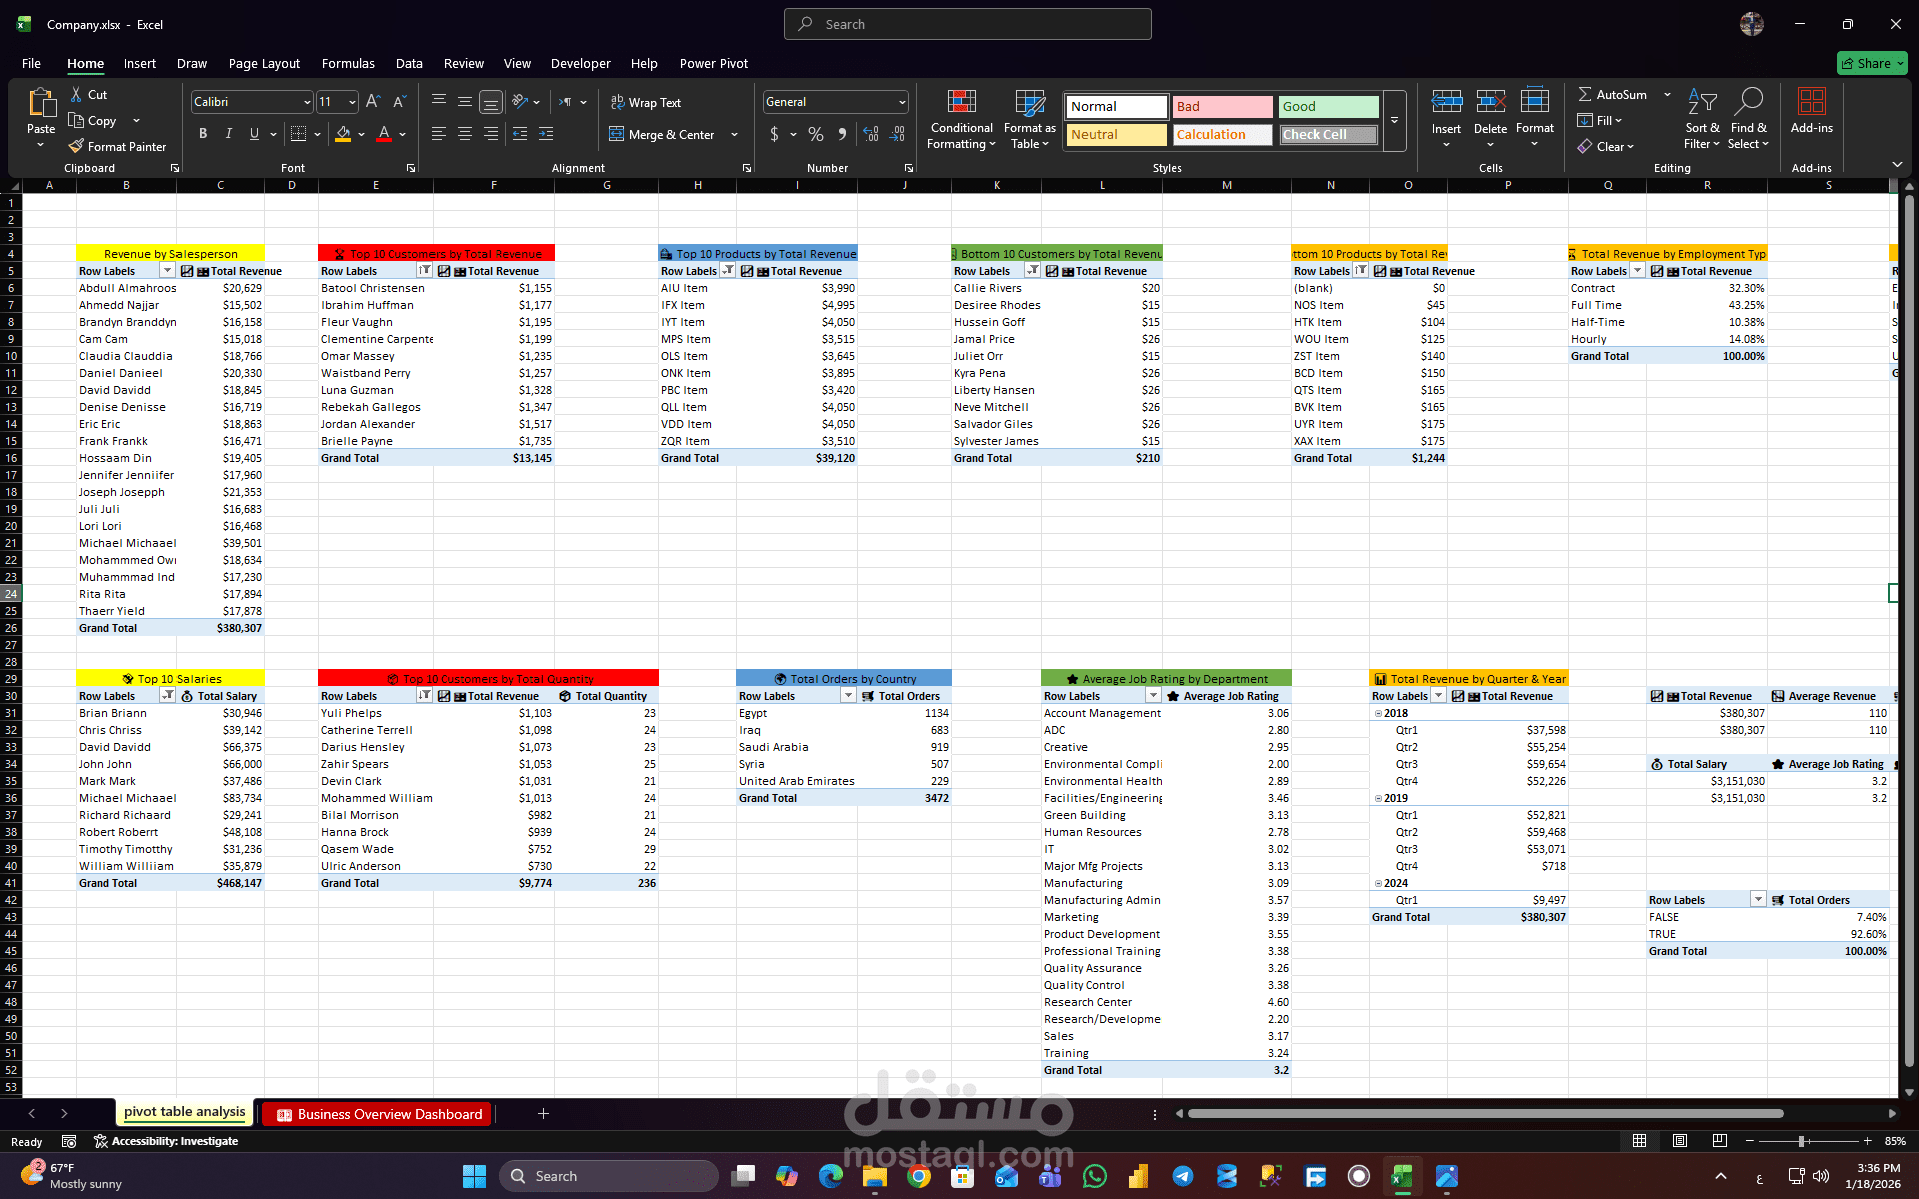Viewport: 1919px width, 1199px height.
Task: Toggle Normal view in the status bar
Action: pos(1639,1141)
